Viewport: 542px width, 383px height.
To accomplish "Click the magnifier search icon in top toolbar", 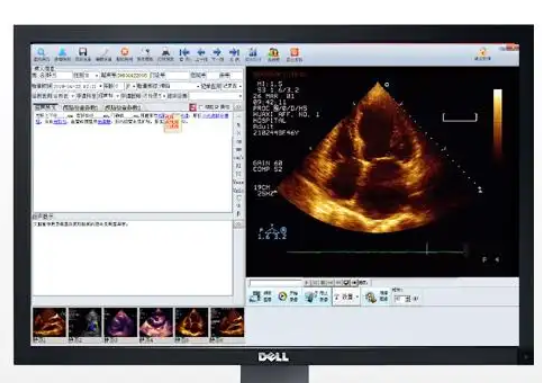I will click(41, 52).
